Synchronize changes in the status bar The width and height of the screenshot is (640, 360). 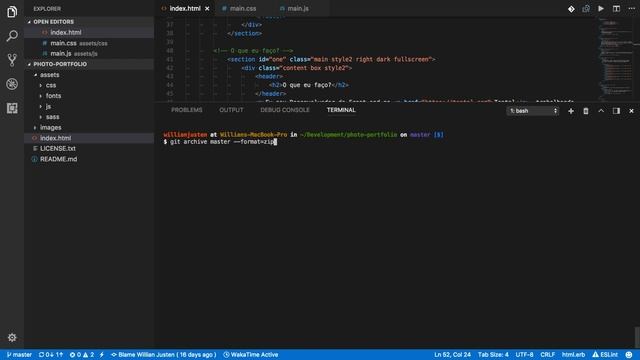pos(51,355)
